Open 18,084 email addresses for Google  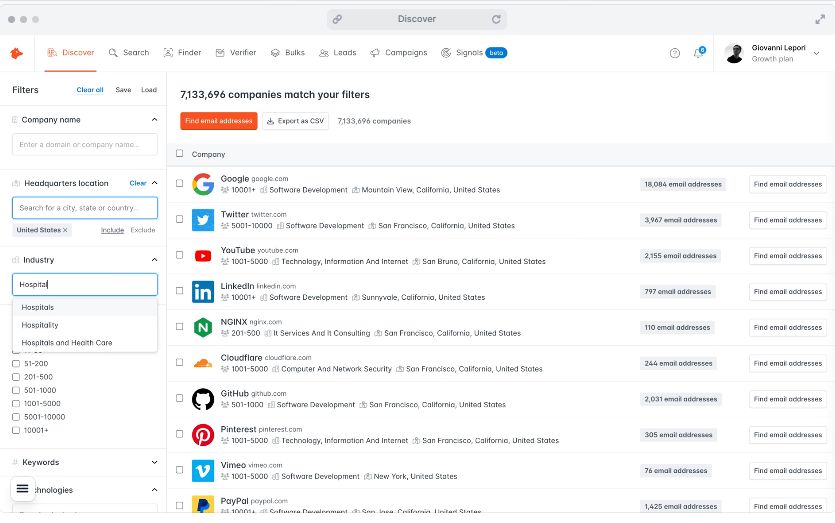(x=683, y=184)
